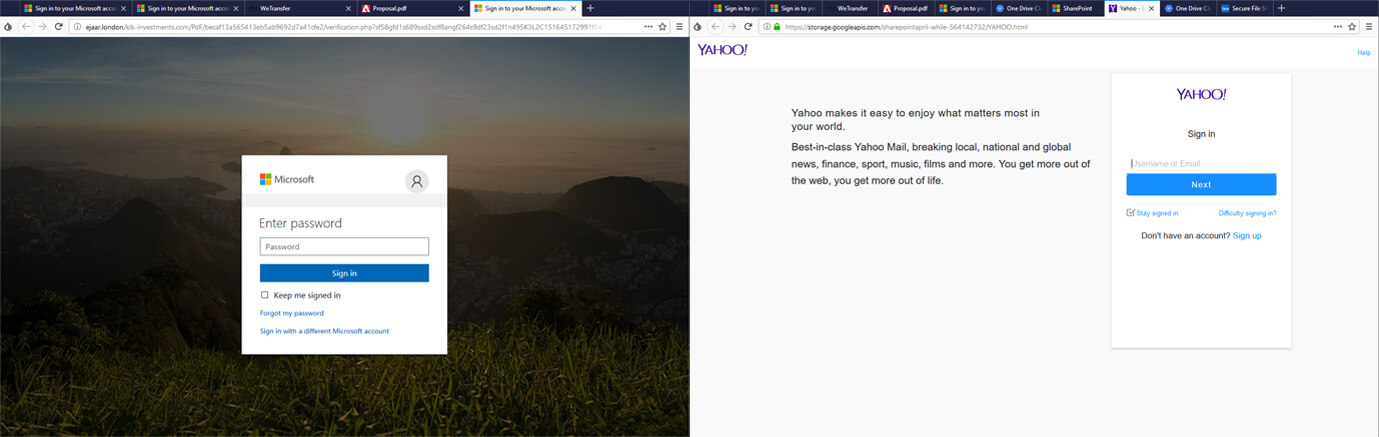Enable the Keep me signed in checkbox
Image resolution: width=1379 pixels, height=437 pixels.
click(x=265, y=295)
